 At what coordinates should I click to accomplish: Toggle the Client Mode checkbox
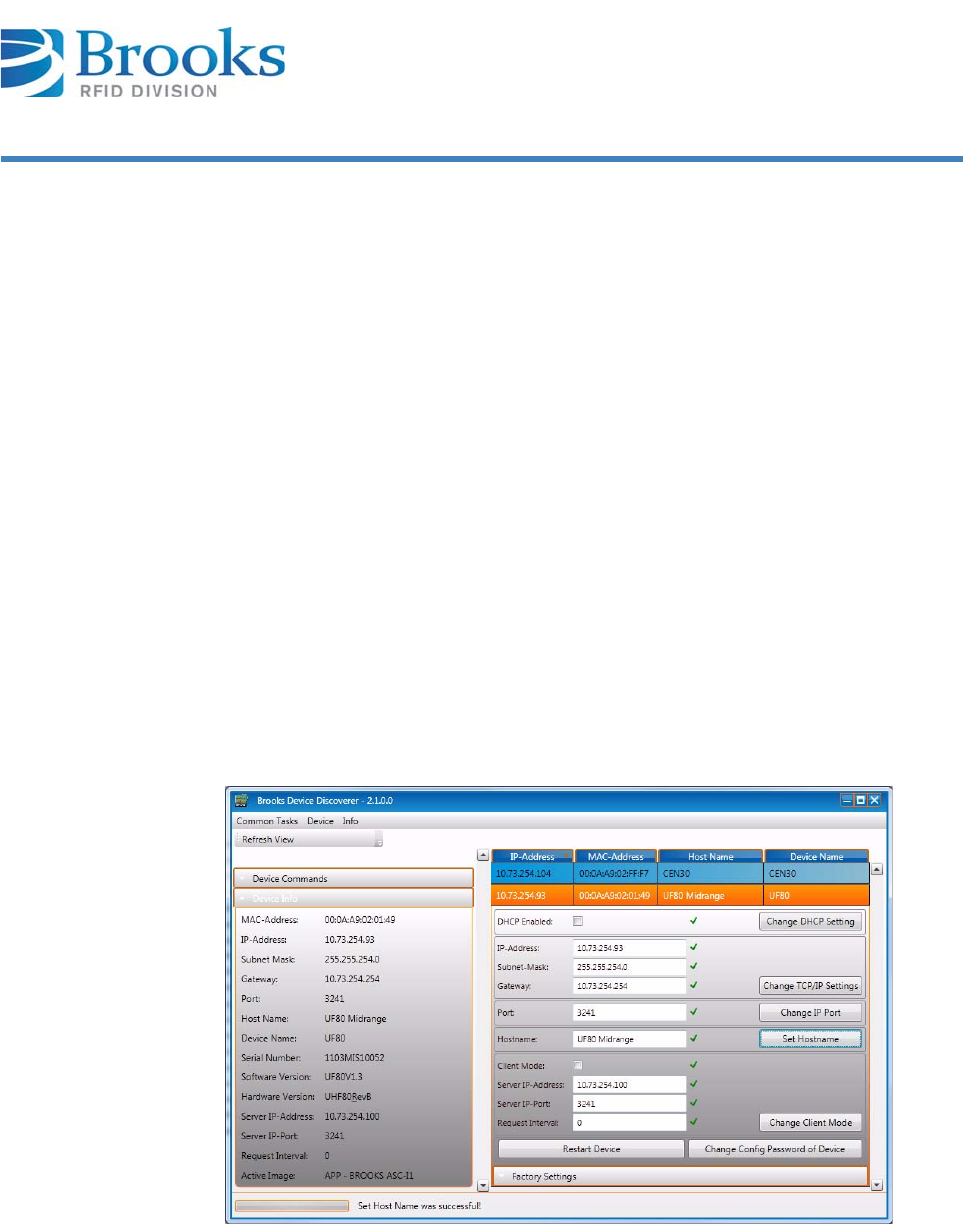[x=578, y=1066]
